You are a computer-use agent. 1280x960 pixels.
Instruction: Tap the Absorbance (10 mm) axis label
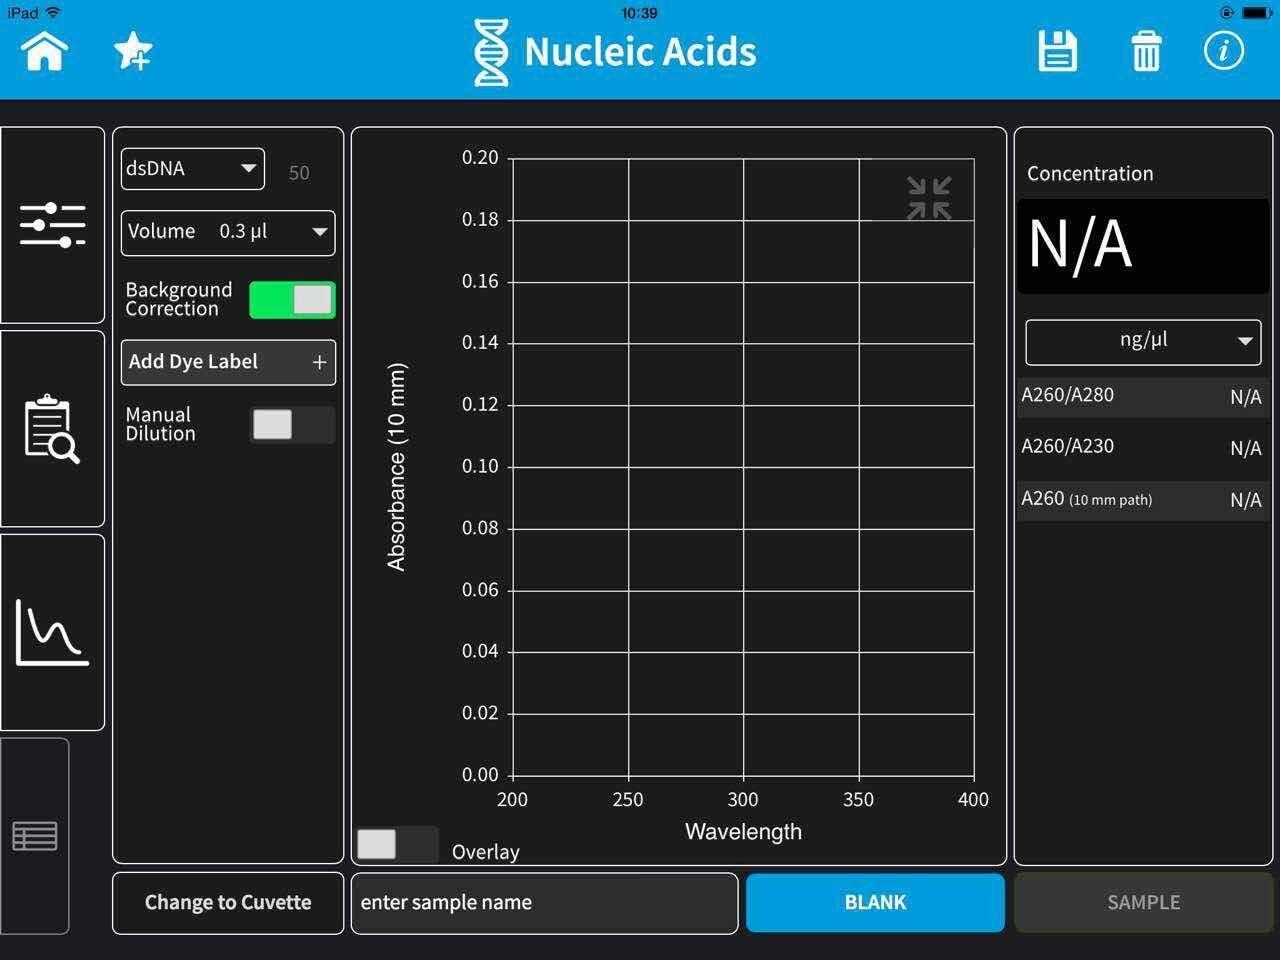(x=397, y=467)
